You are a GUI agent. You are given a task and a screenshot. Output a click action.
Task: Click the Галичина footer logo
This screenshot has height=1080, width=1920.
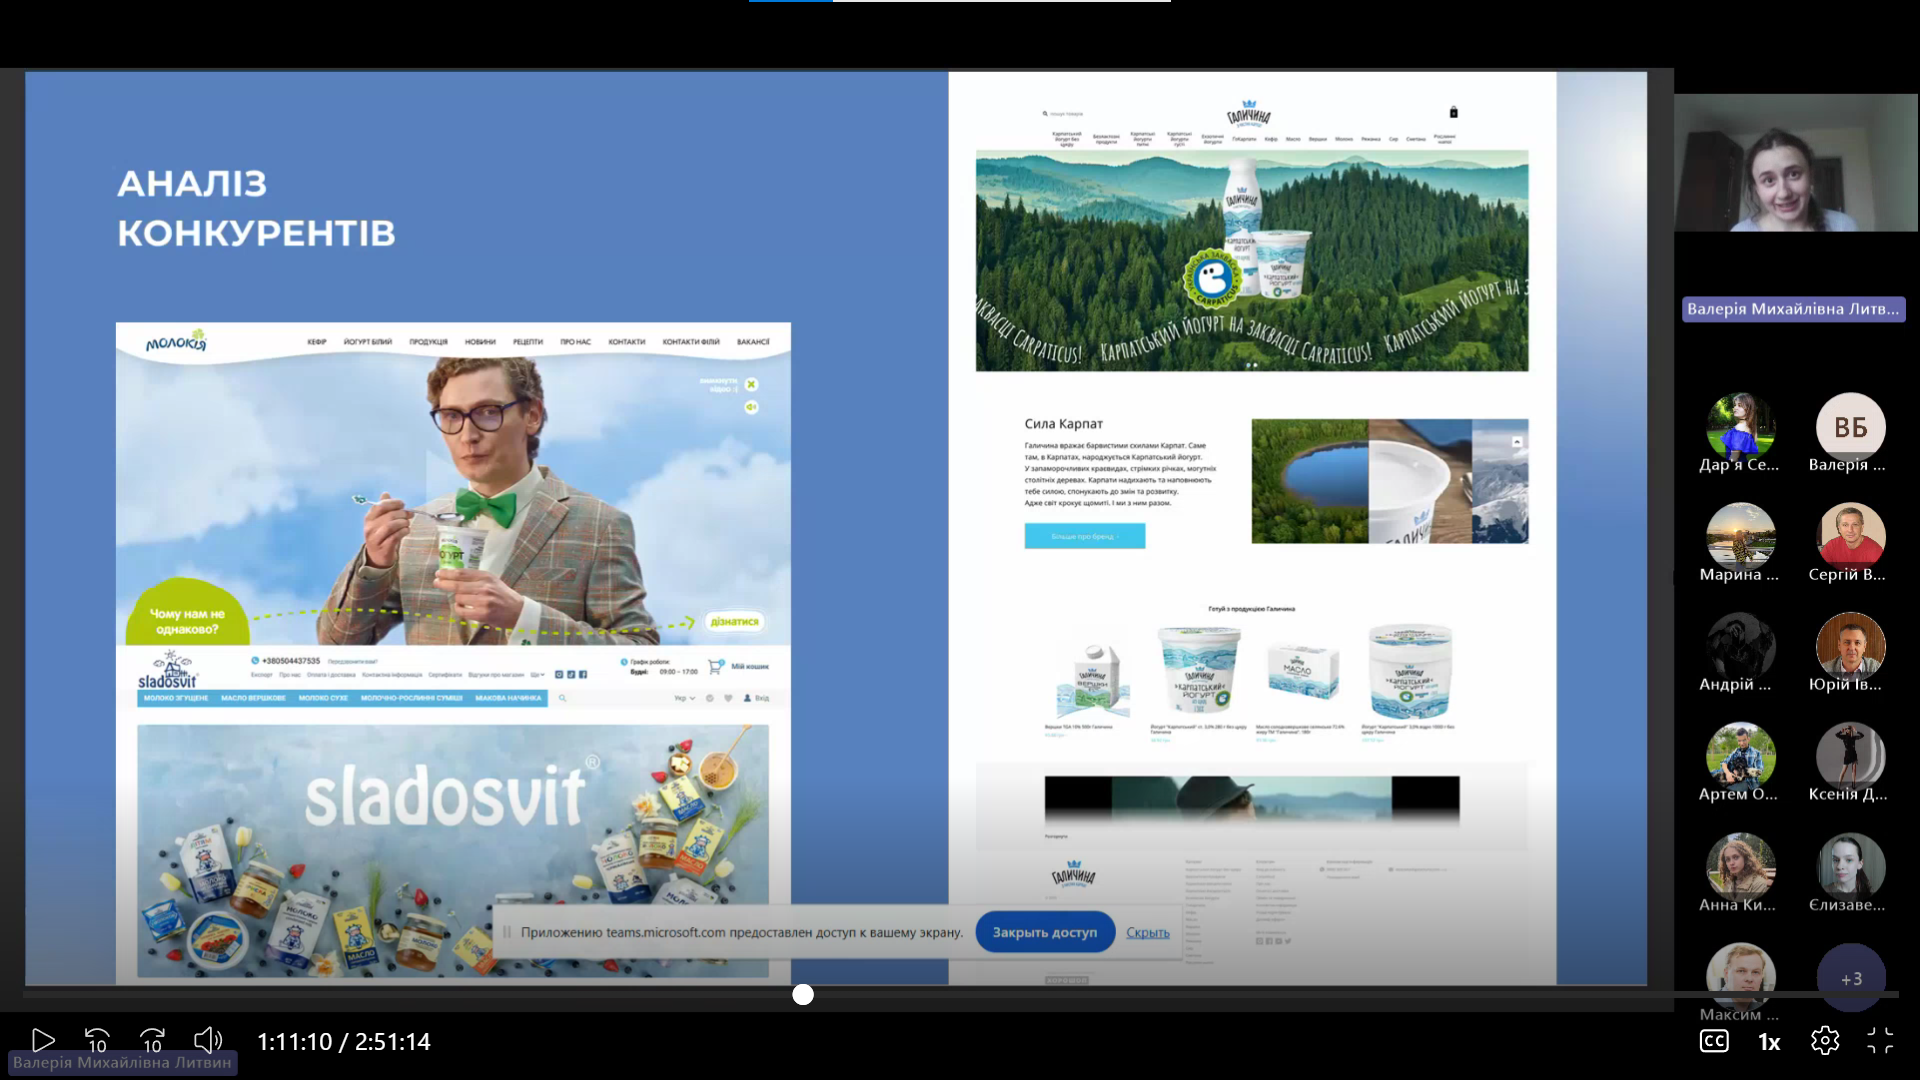pyautogui.click(x=1073, y=875)
